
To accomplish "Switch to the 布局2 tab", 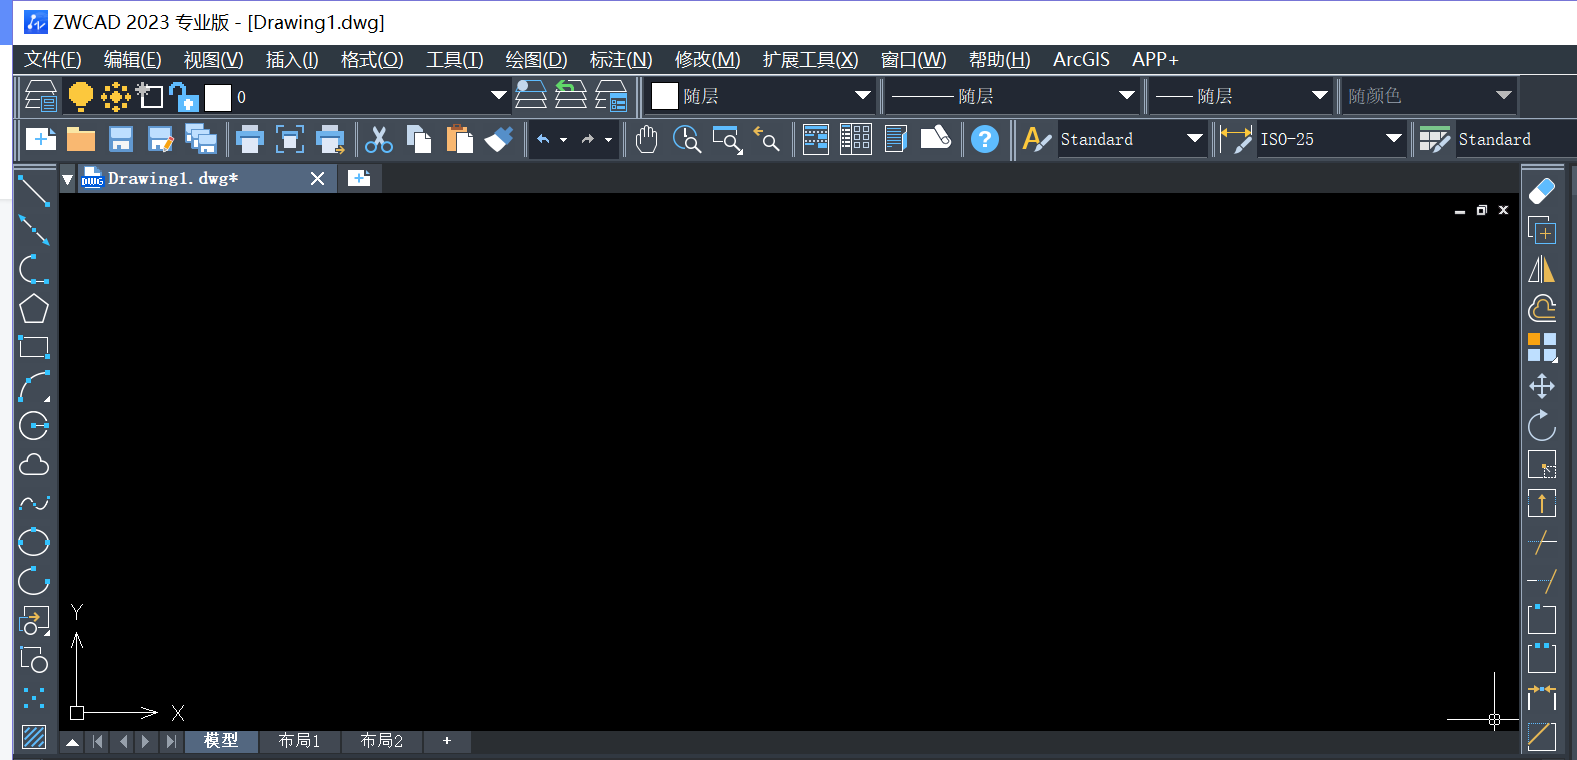I will tap(382, 741).
